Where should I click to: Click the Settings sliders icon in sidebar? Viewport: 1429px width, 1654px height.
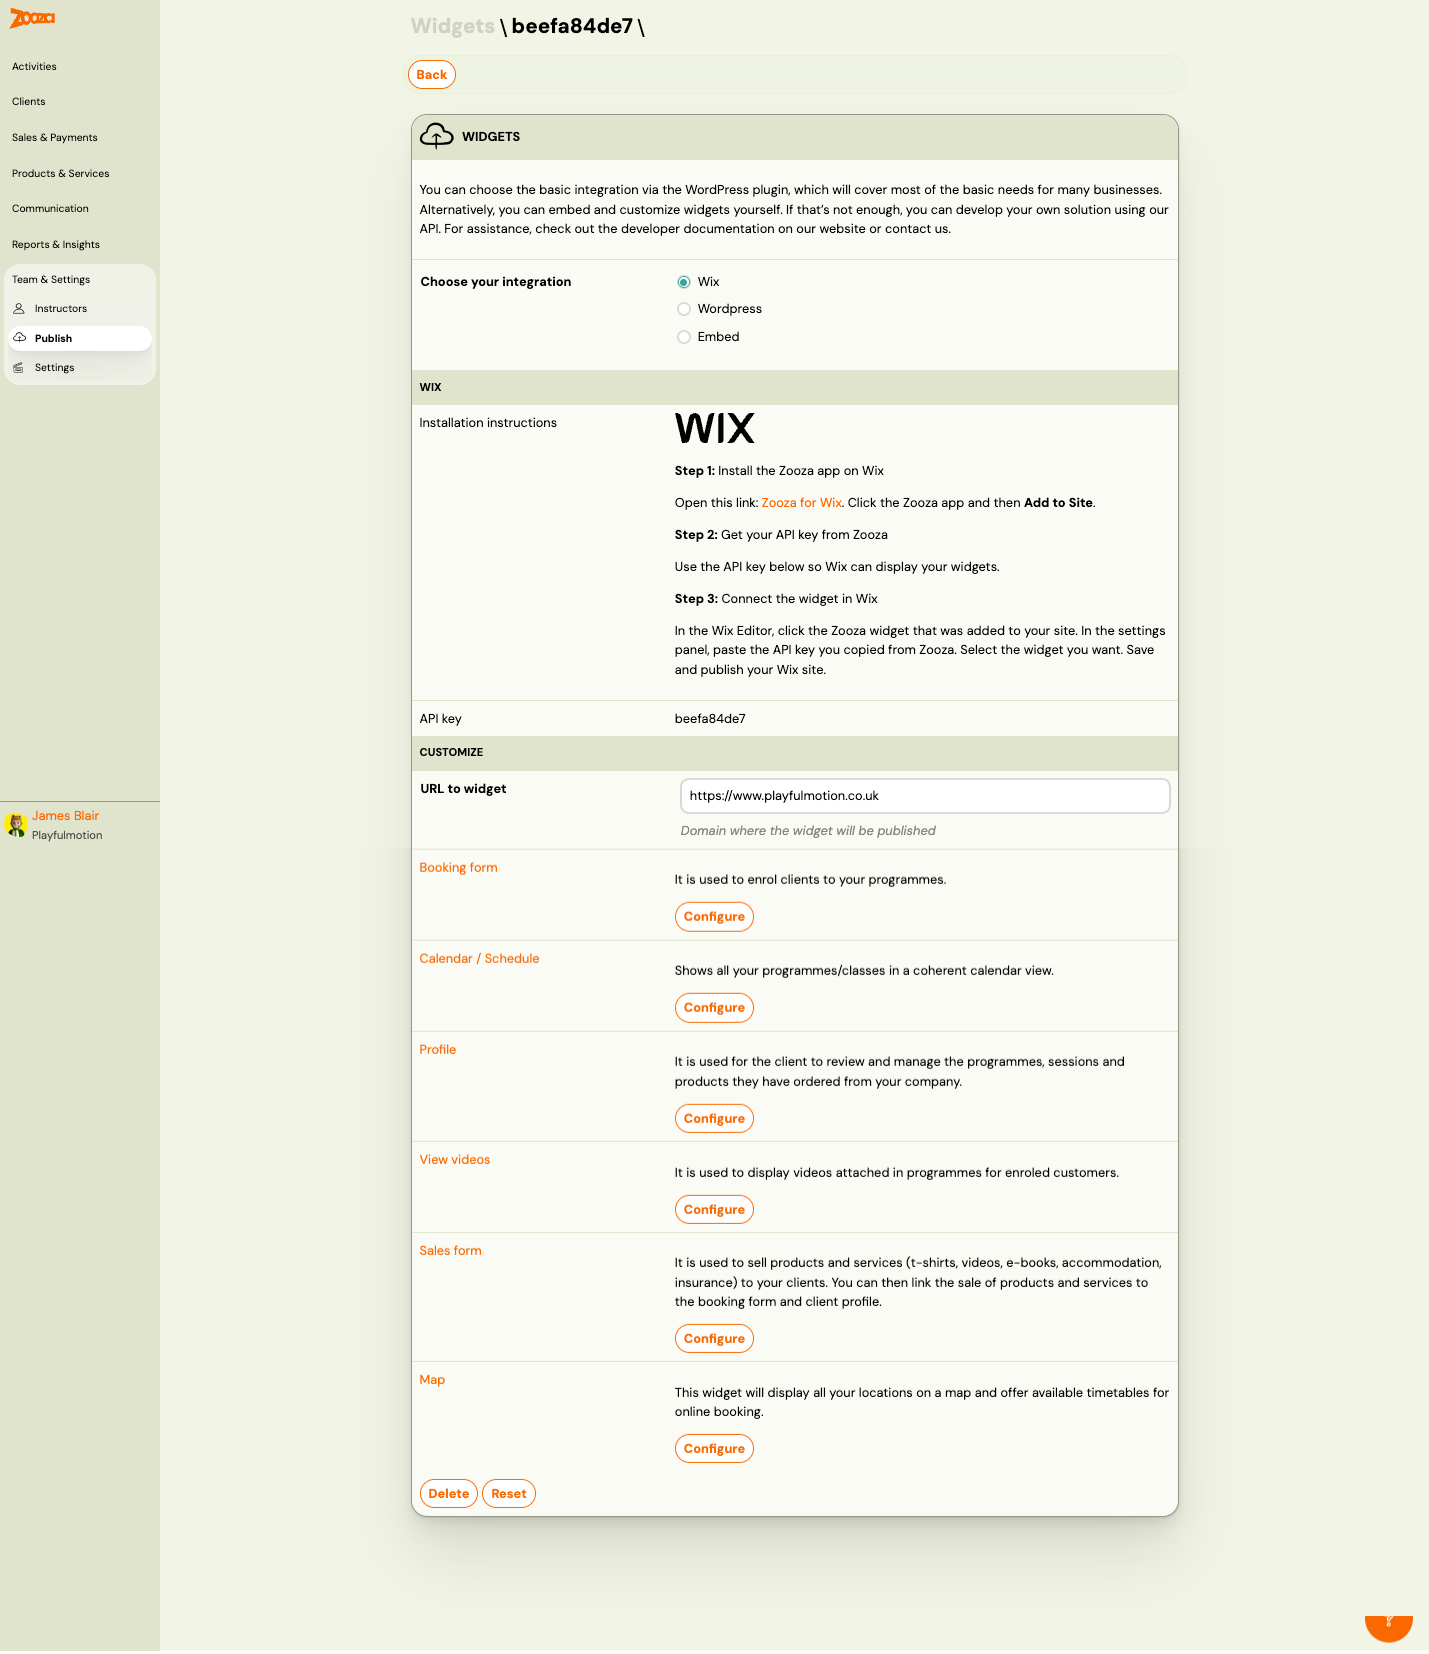18,368
